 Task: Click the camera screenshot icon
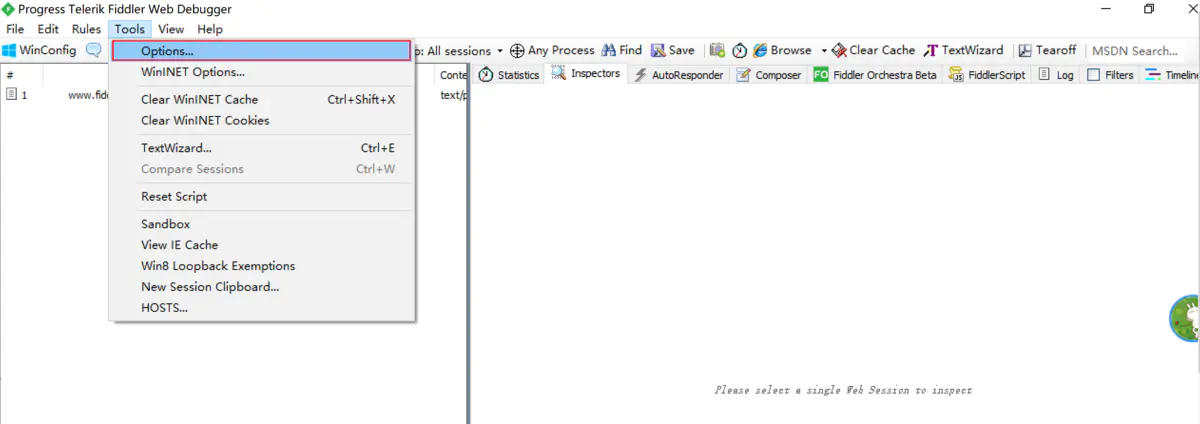(x=717, y=50)
